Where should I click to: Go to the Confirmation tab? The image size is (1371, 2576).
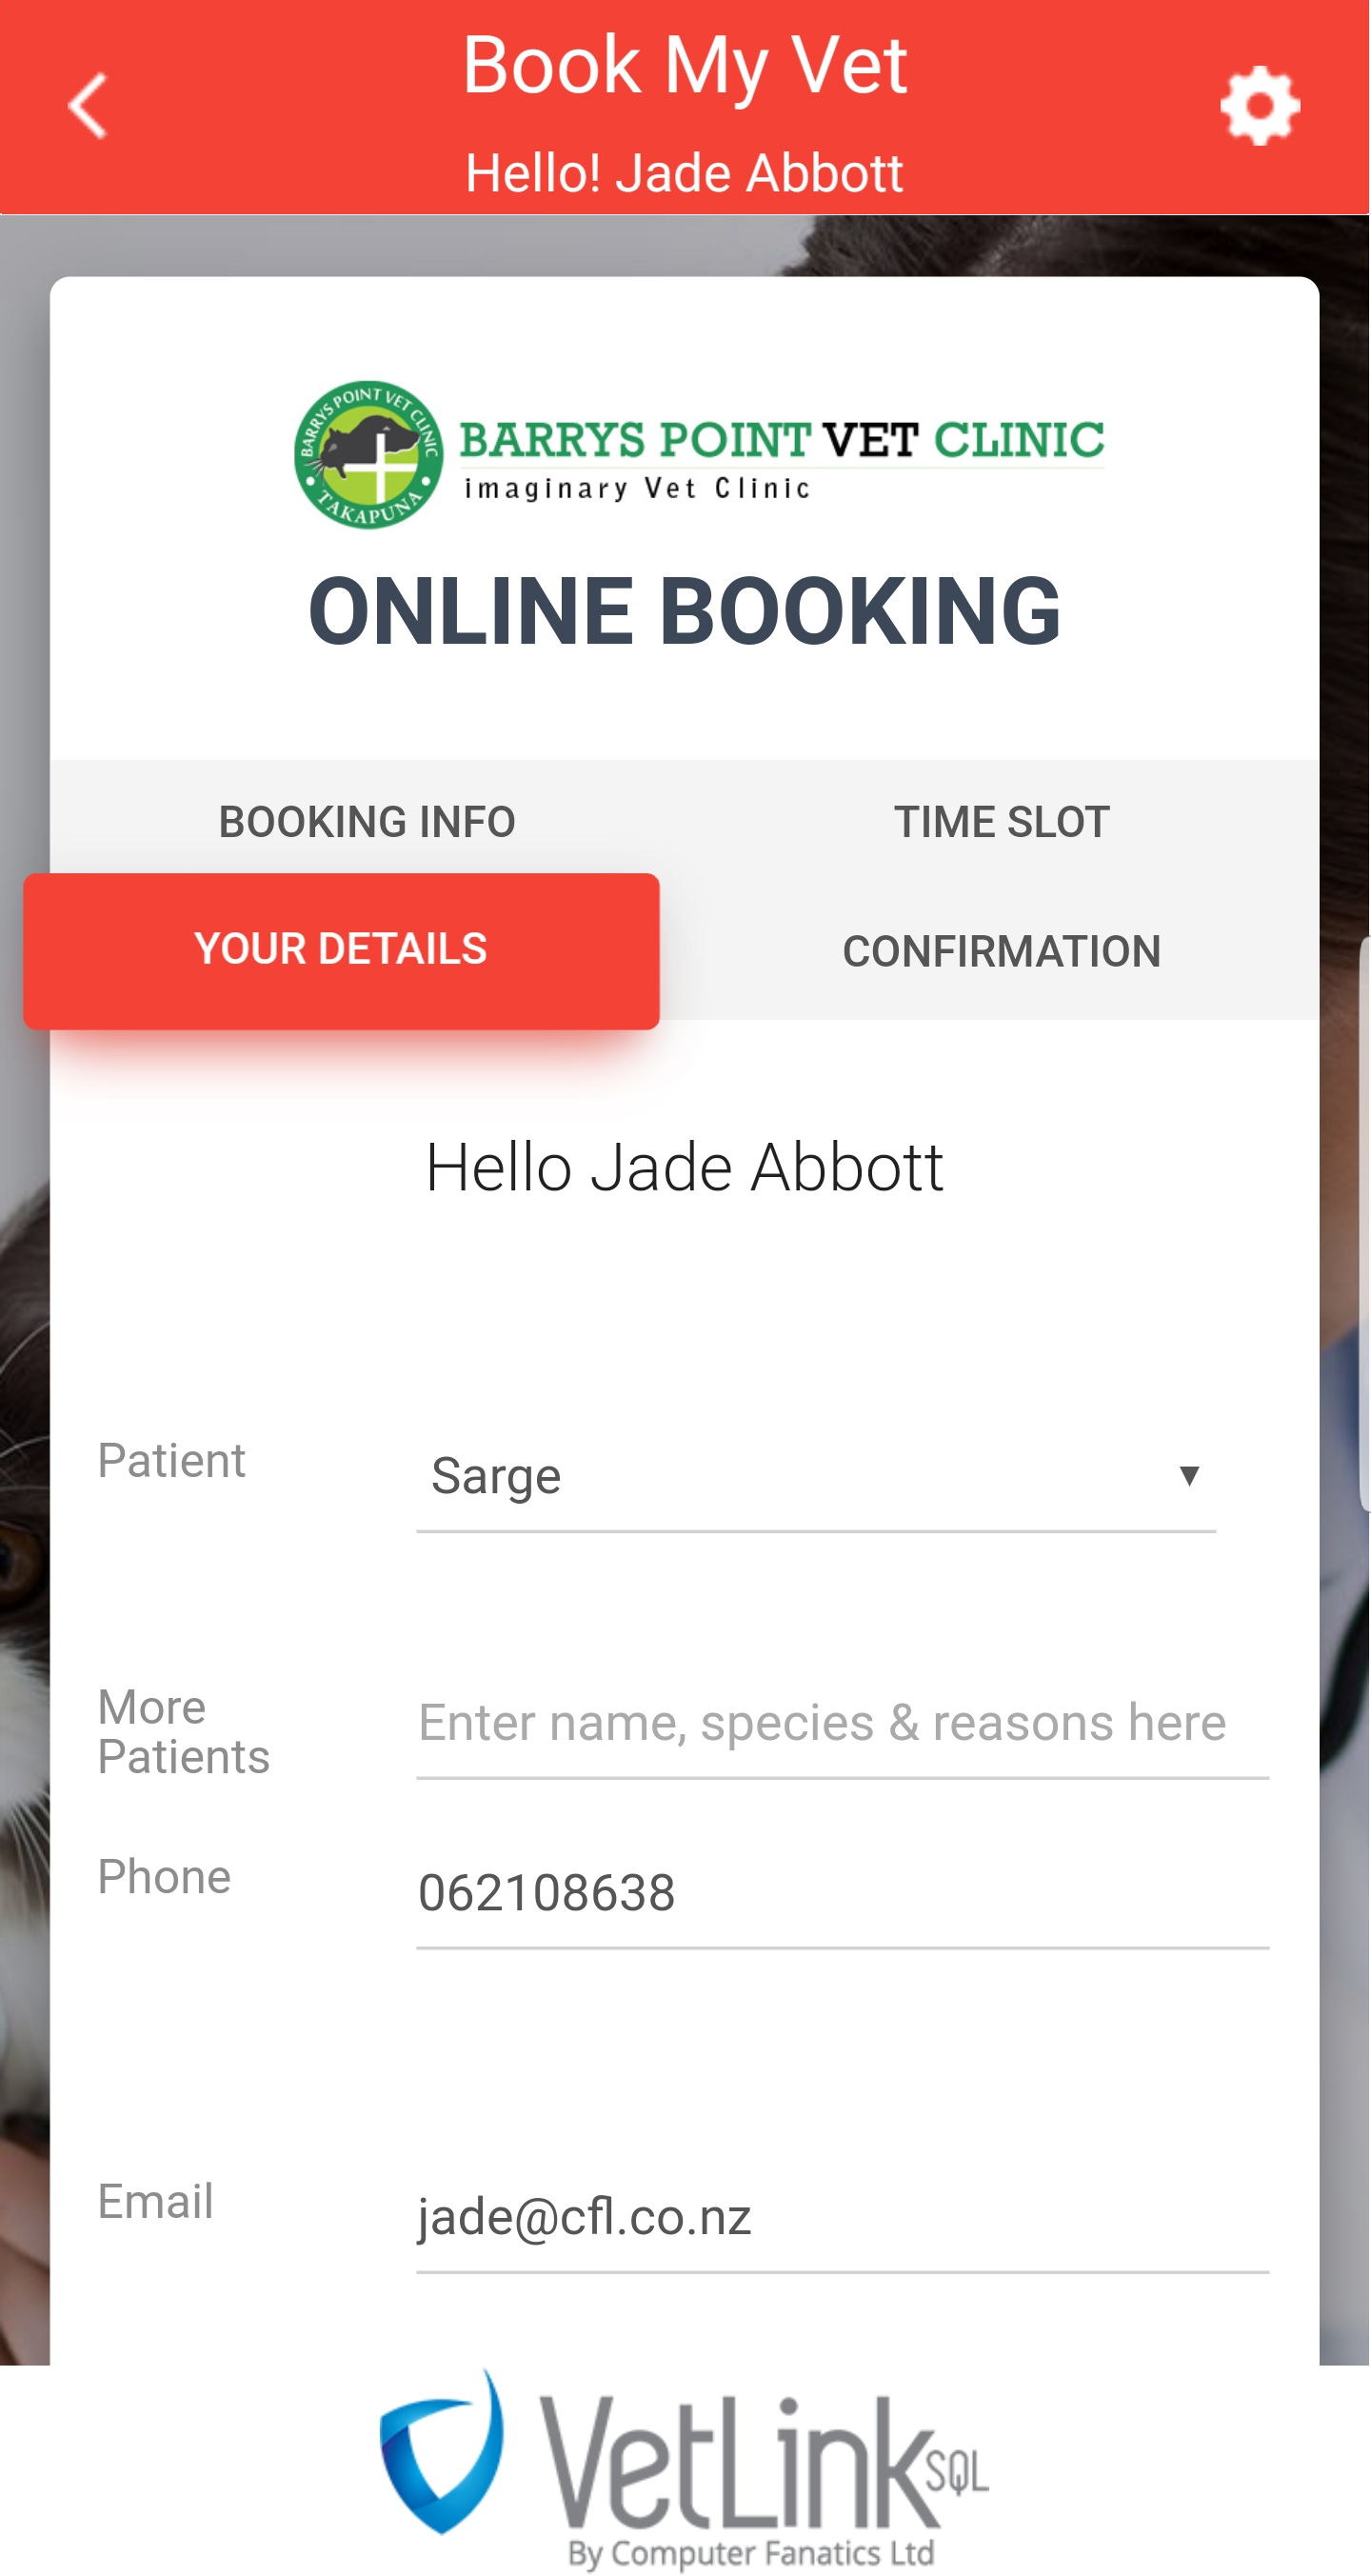click(x=1001, y=951)
